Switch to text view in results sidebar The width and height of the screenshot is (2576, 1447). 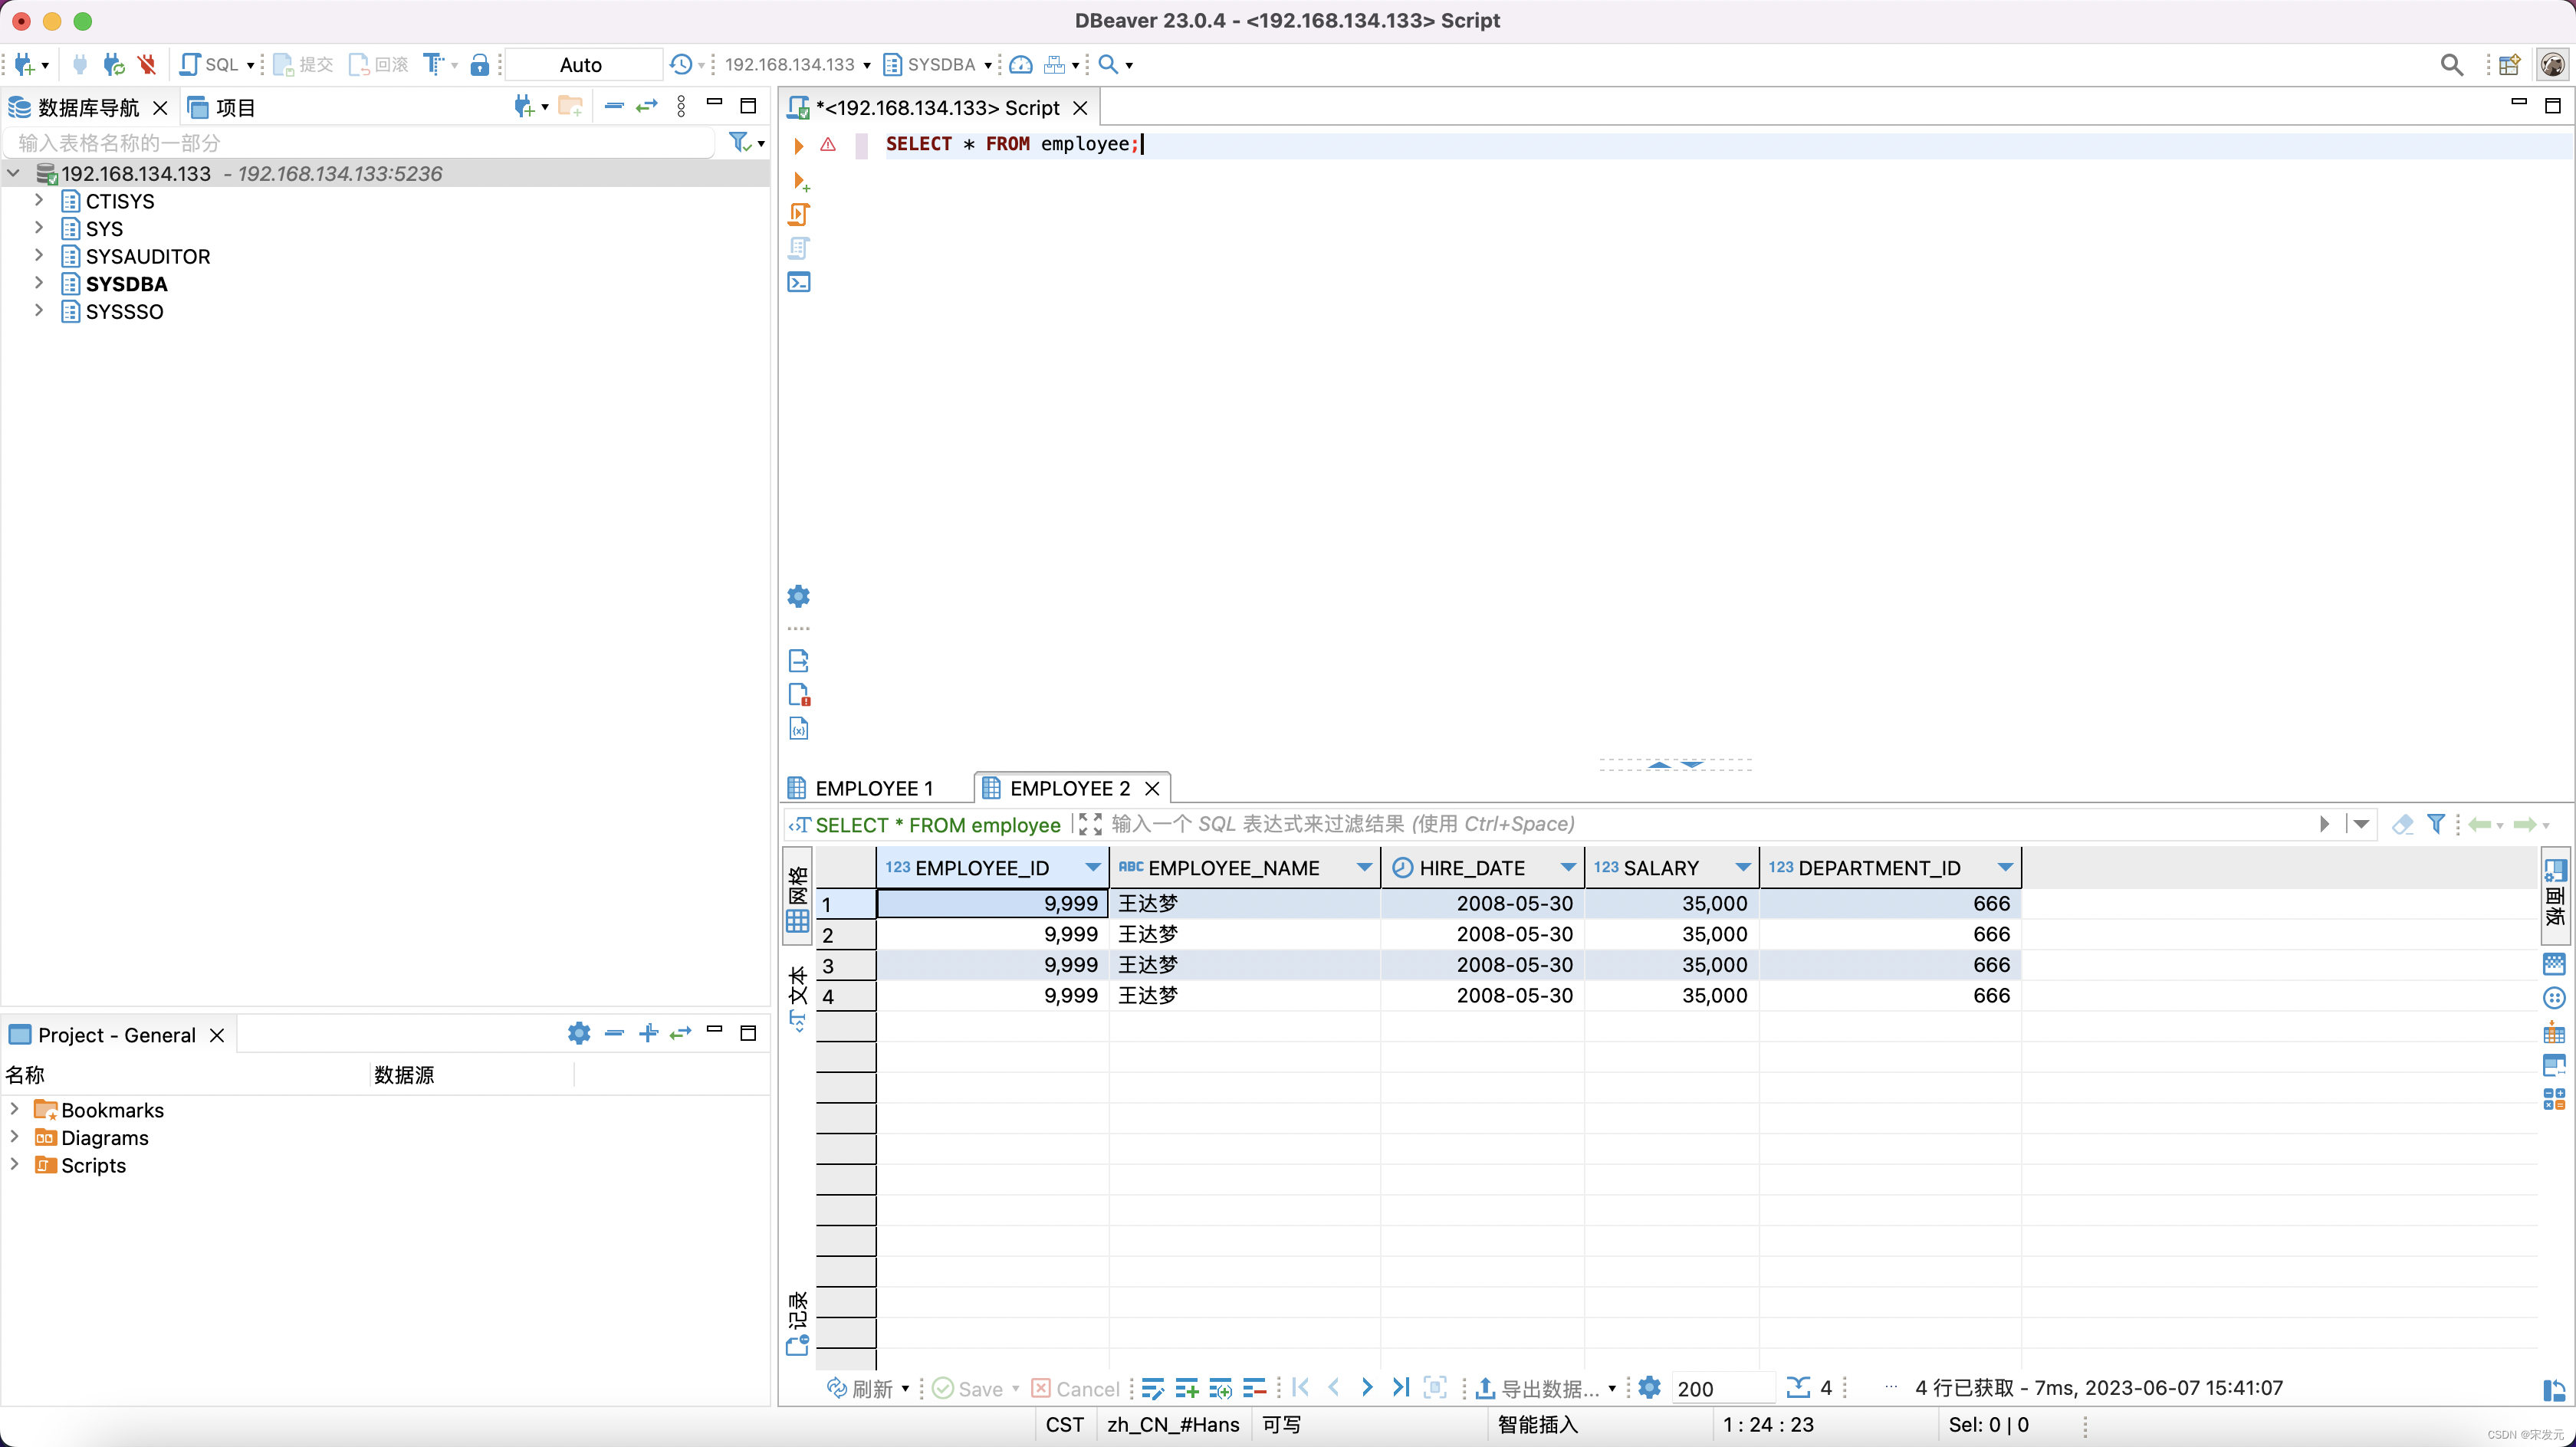tap(797, 996)
